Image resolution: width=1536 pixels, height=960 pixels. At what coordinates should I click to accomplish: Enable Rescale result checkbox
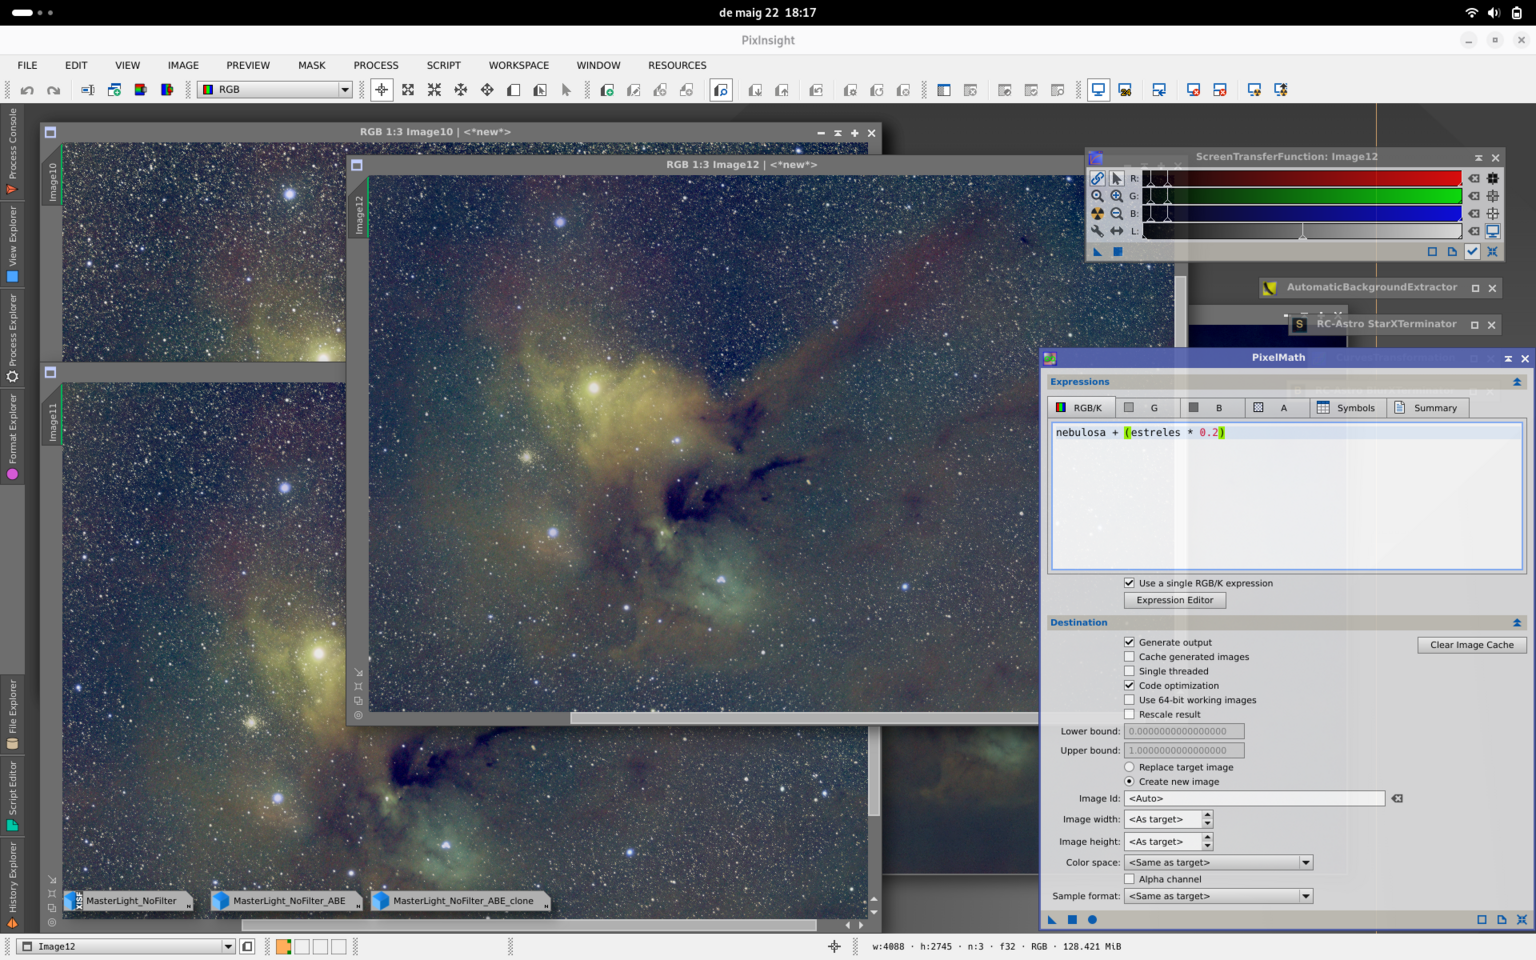pos(1129,714)
